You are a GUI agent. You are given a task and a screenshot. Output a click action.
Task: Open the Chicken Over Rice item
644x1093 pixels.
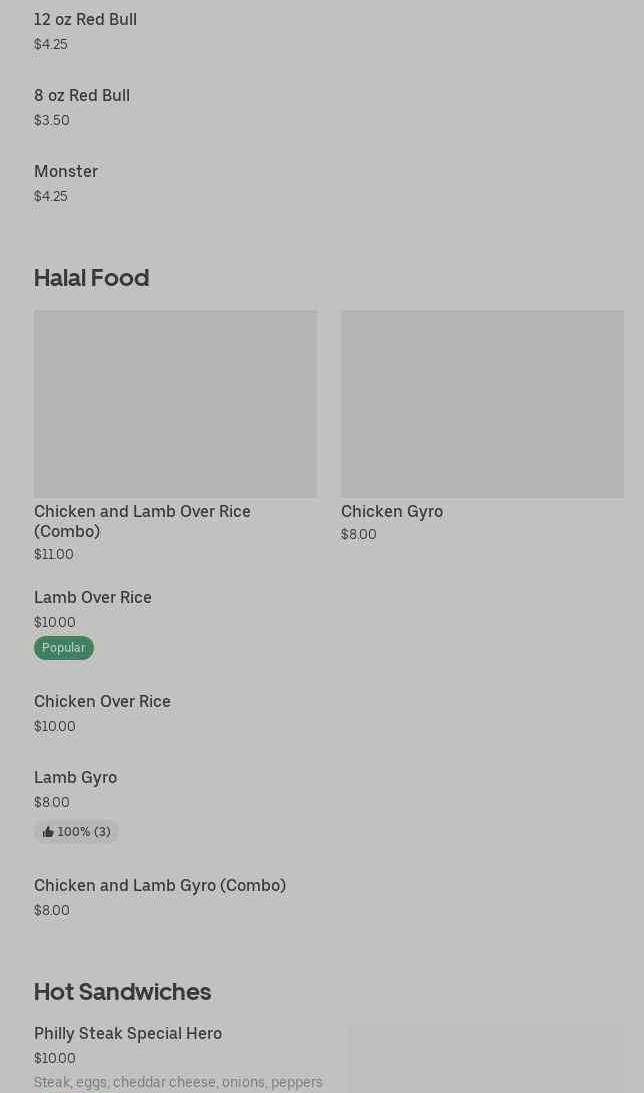click(x=102, y=702)
